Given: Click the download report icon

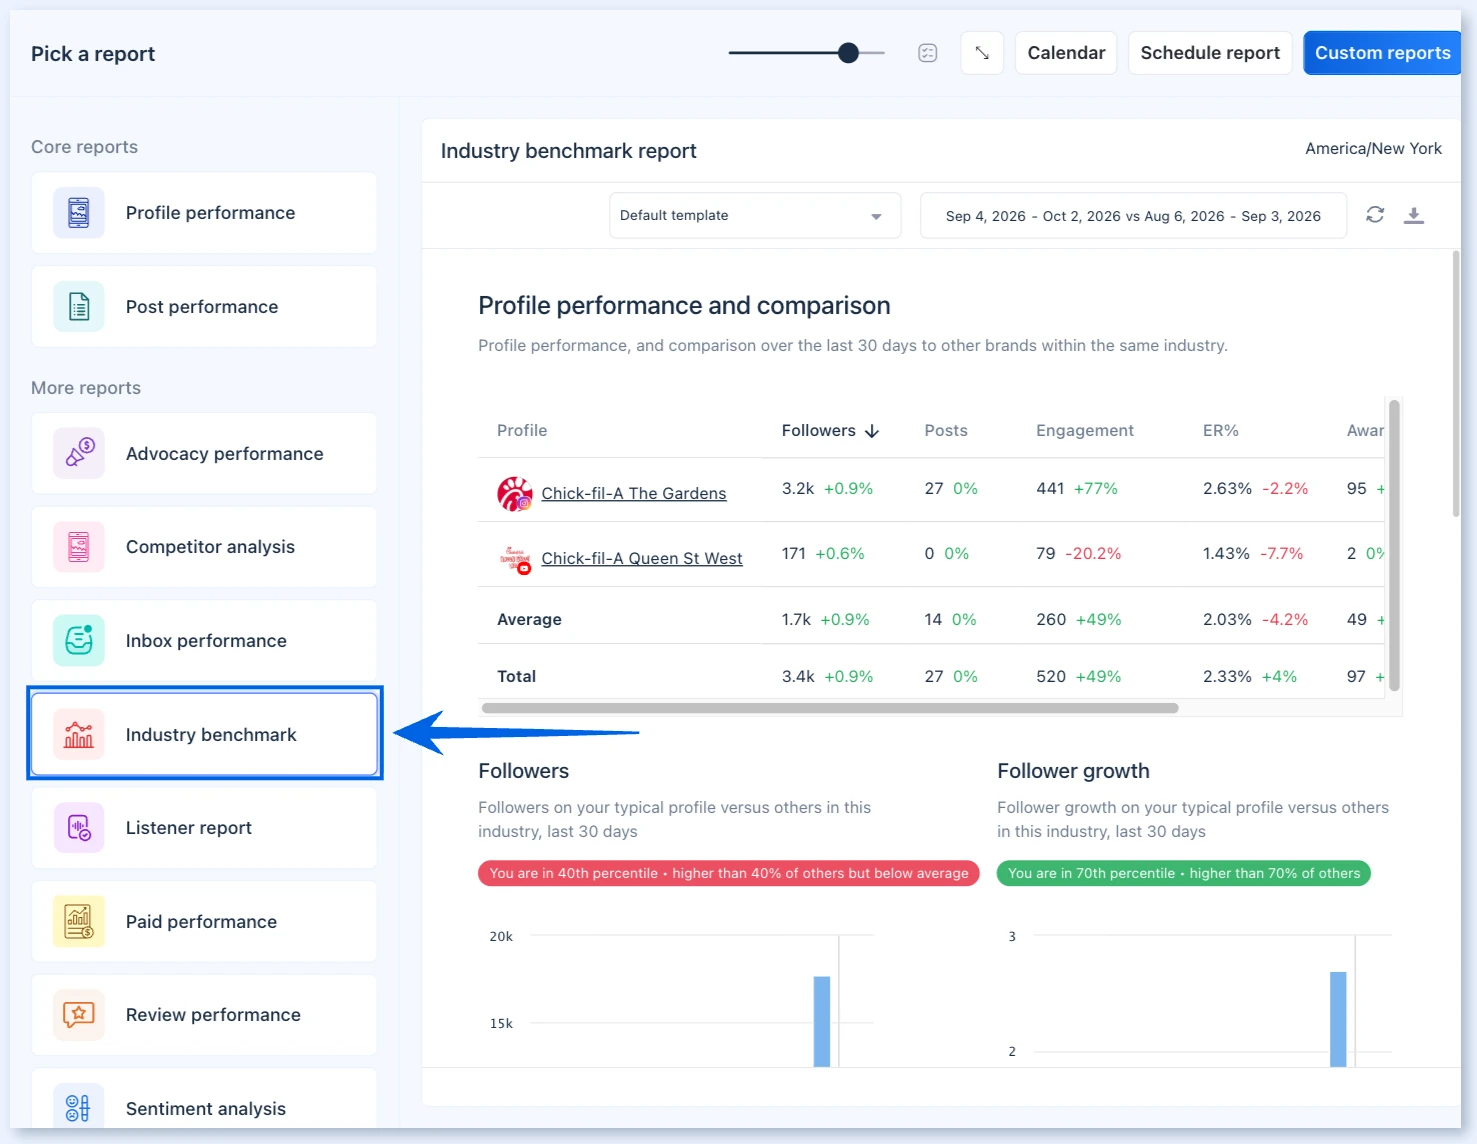Looking at the screenshot, I should coord(1414,215).
